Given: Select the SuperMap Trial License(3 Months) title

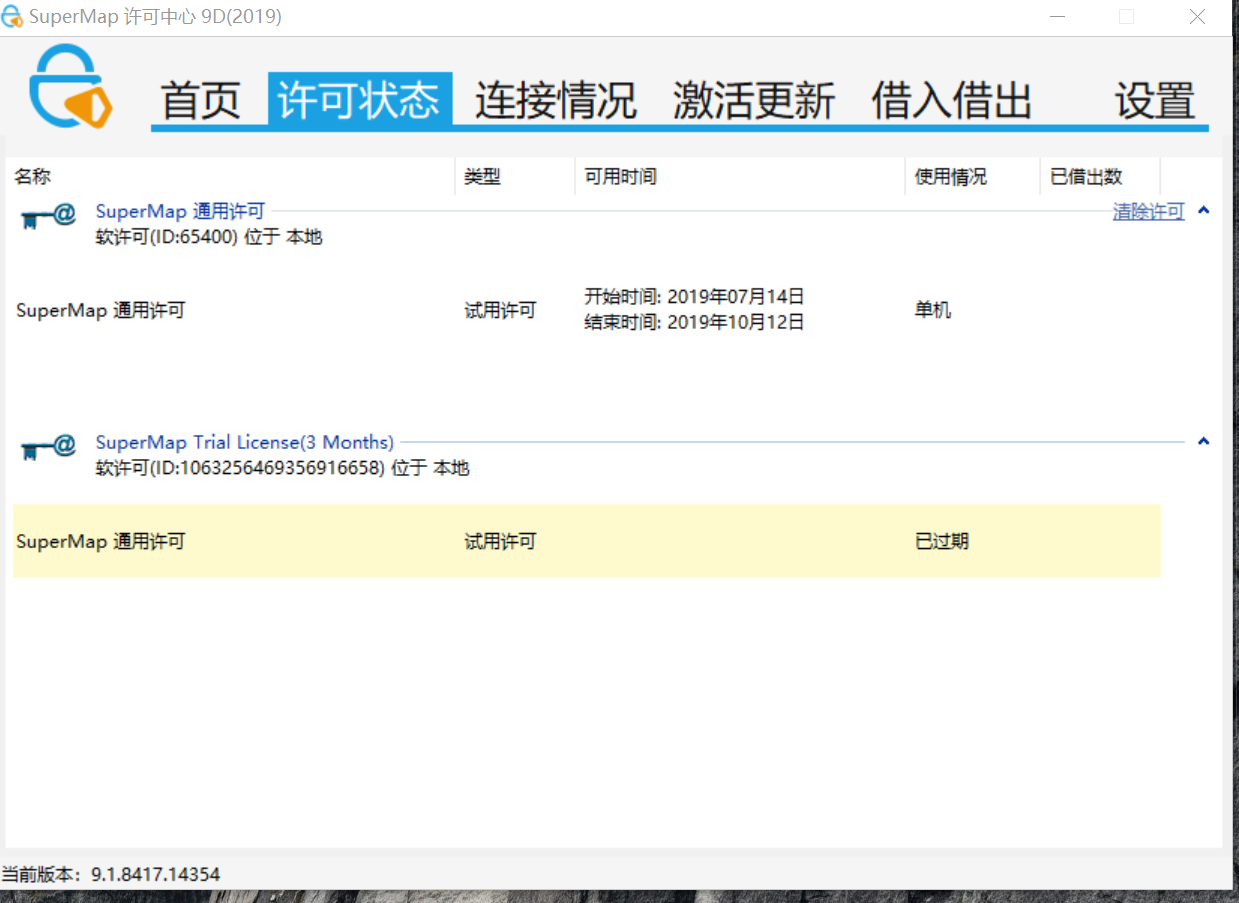Looking at the screenshot, I should tap(245, 442).
